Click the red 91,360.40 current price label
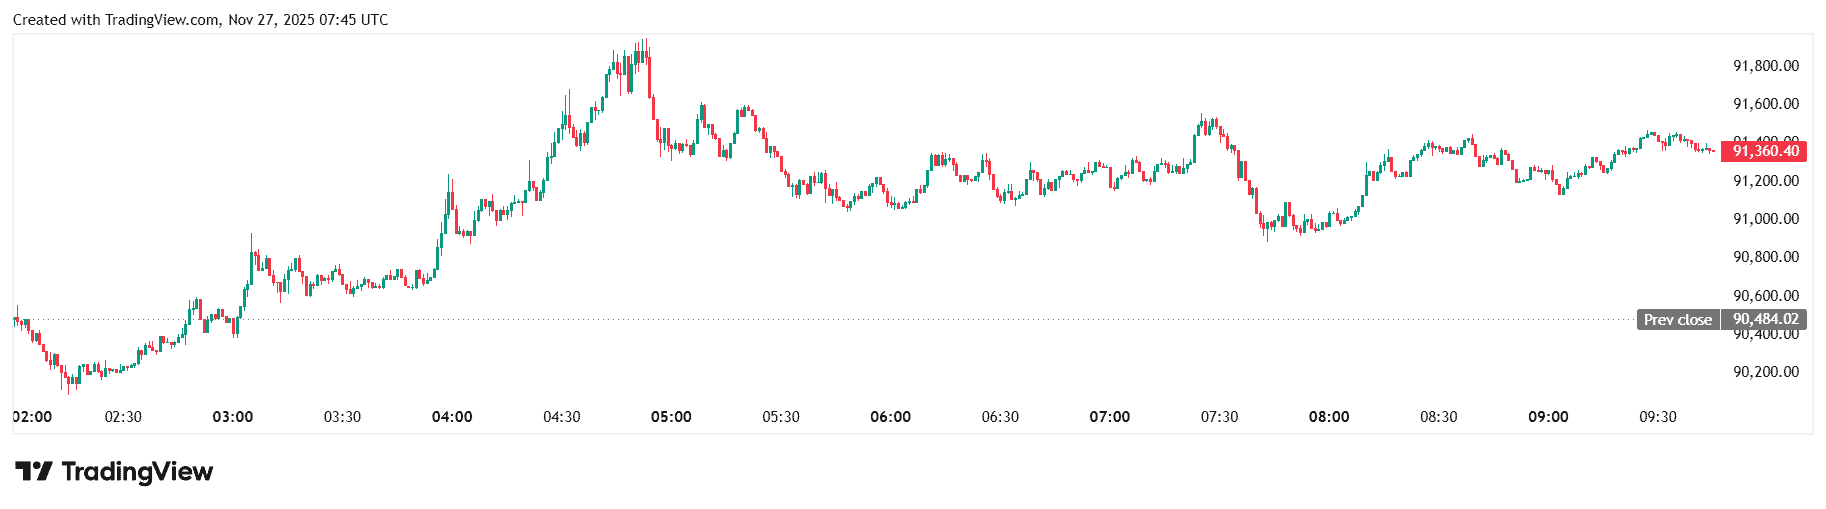The width and height of the screenshot is (1826, 509). [x=1765, y=151]
